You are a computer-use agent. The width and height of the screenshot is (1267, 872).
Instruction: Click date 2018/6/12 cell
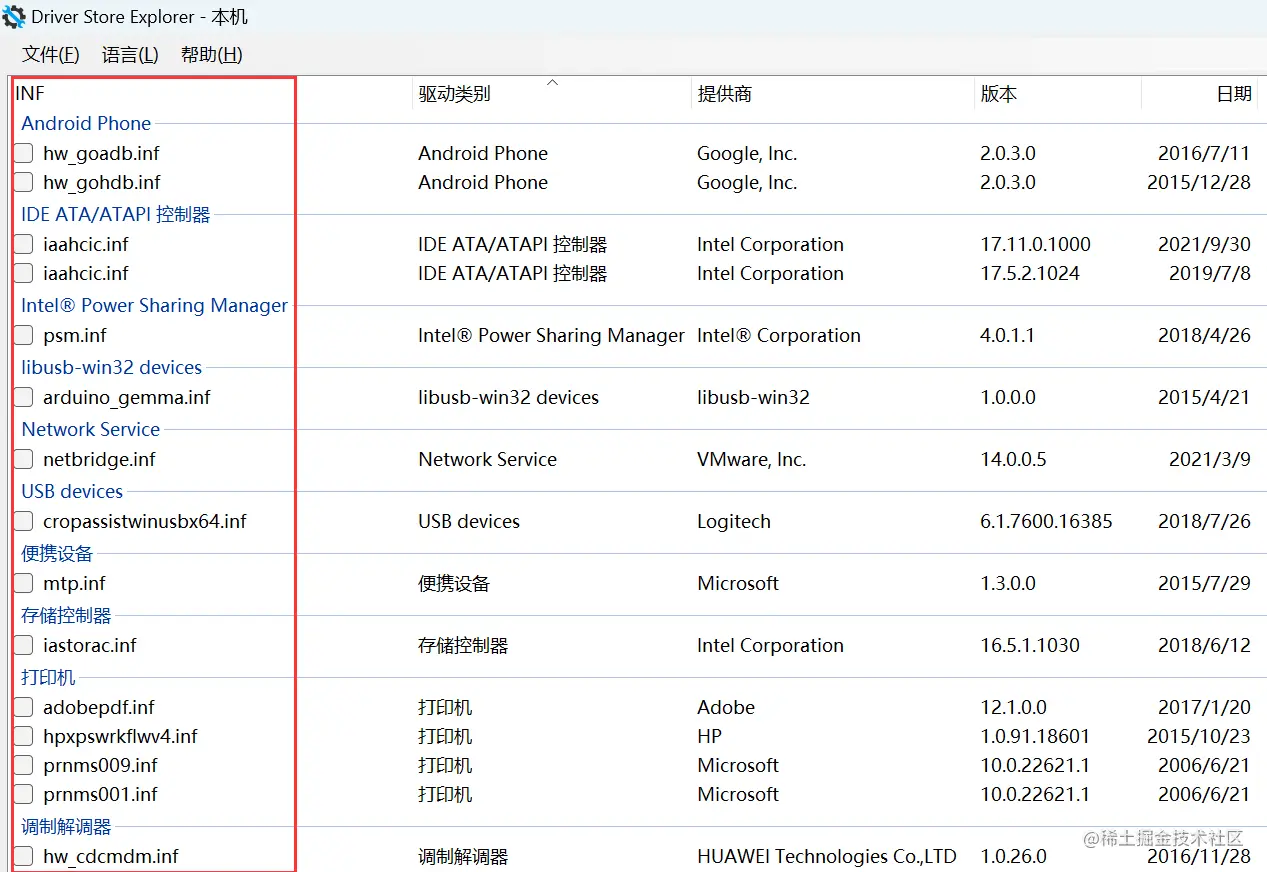[x=1205, y=646]
